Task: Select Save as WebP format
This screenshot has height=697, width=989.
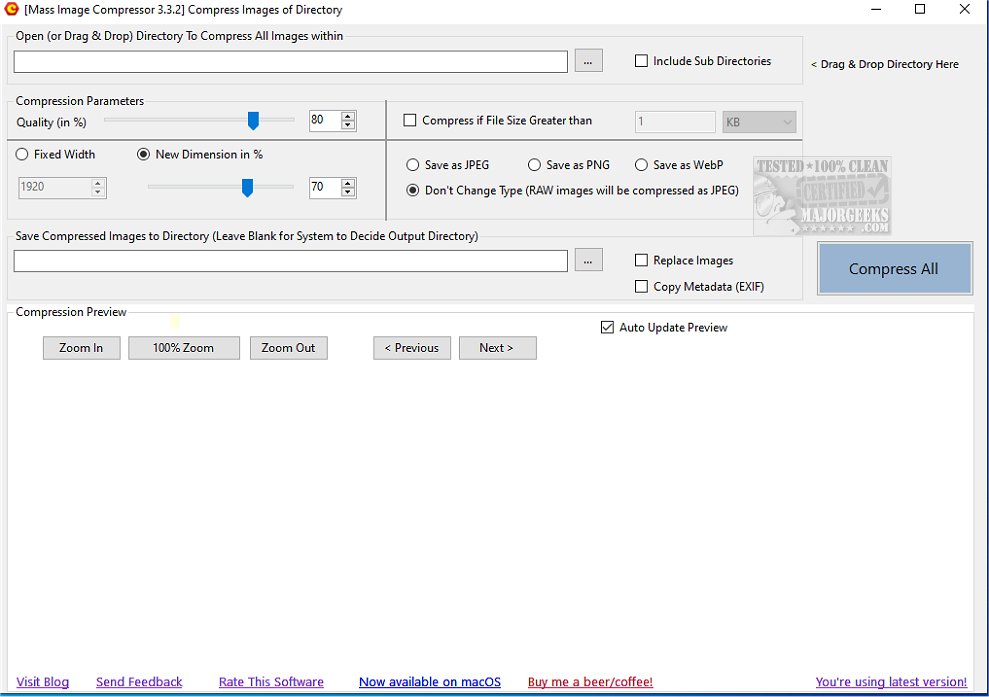Action: (x=640, y=165)
